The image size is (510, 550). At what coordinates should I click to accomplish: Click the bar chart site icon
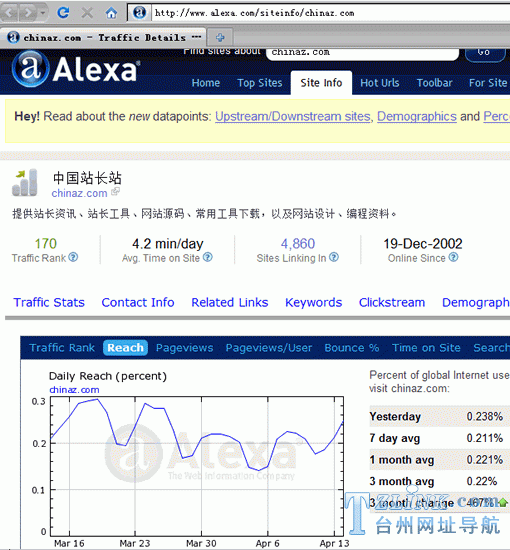[x=25, y=182]
